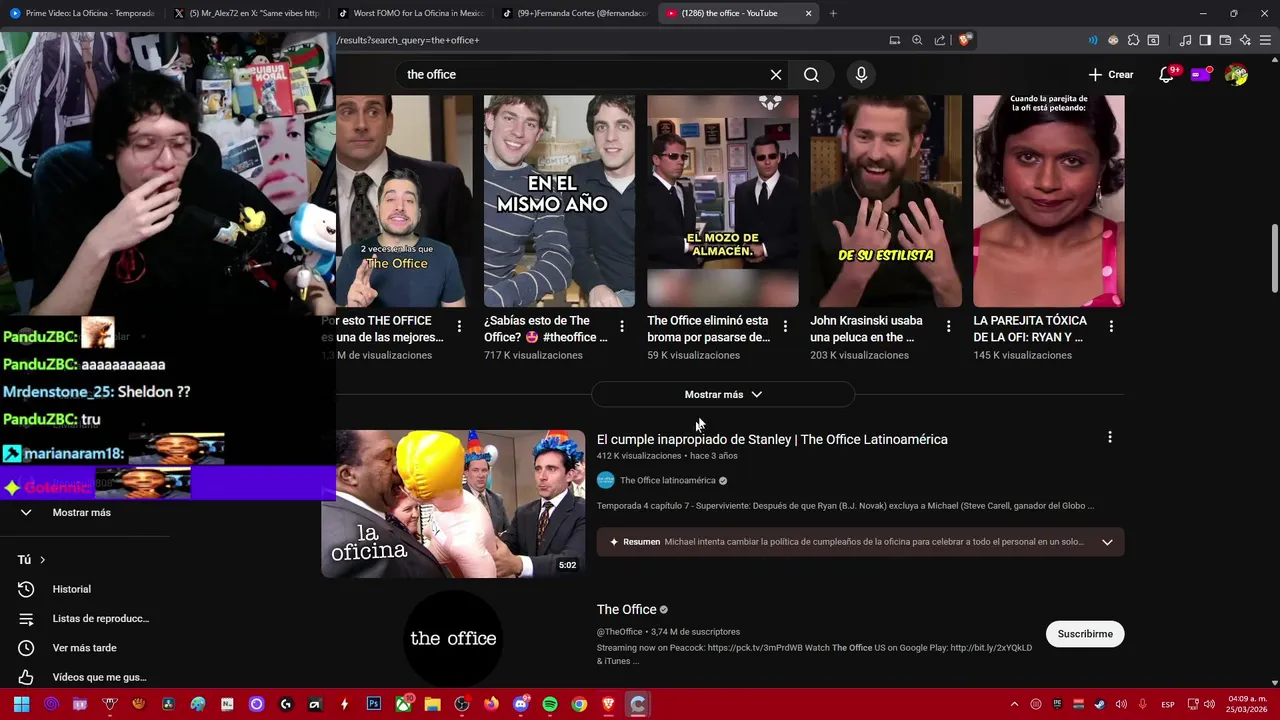Expand sidebar Mostrar más chevron
This screenshot has height=720, width=1280.
click(x=26, y=512)
